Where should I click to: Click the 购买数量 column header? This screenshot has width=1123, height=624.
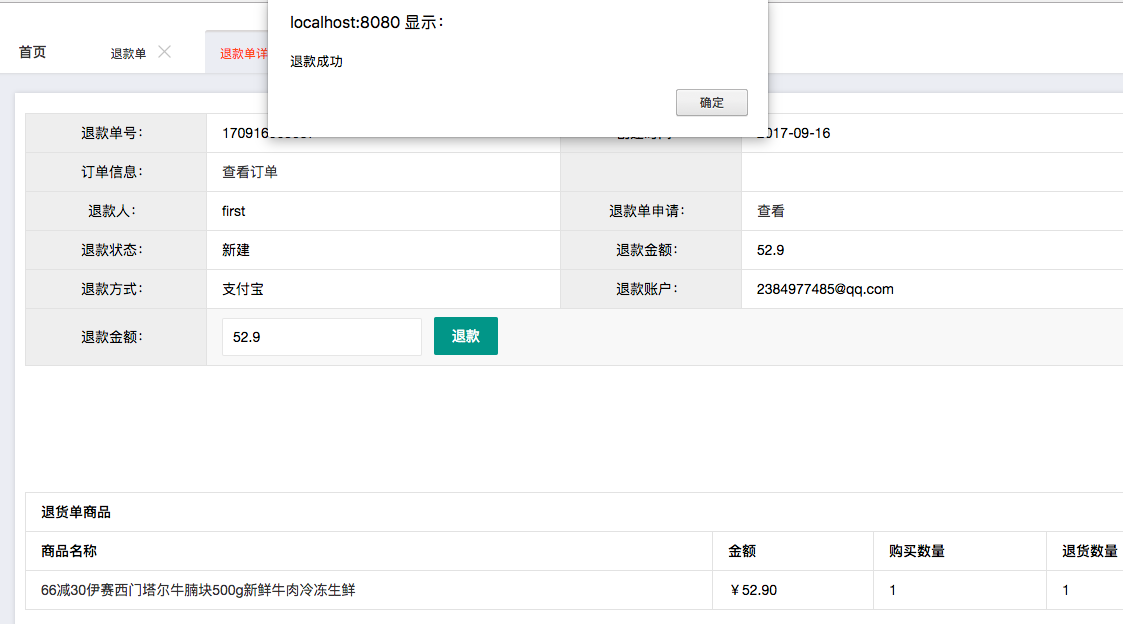(x=916, y=551)
